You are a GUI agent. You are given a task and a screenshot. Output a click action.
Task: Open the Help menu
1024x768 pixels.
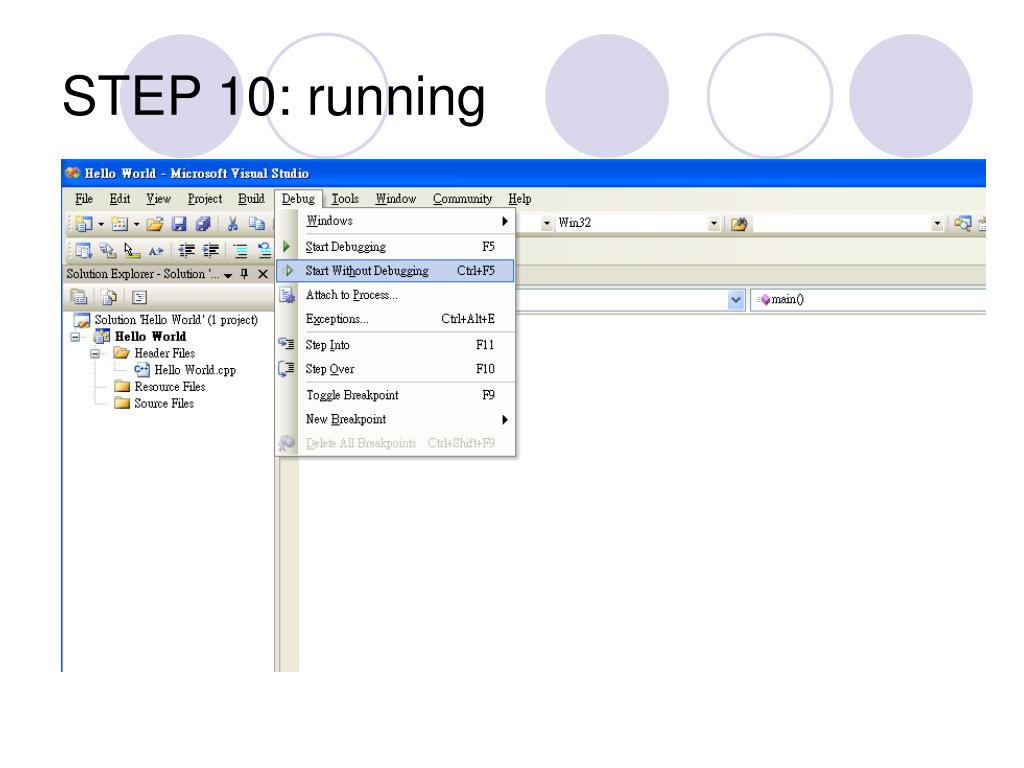[x=520, y=199]
